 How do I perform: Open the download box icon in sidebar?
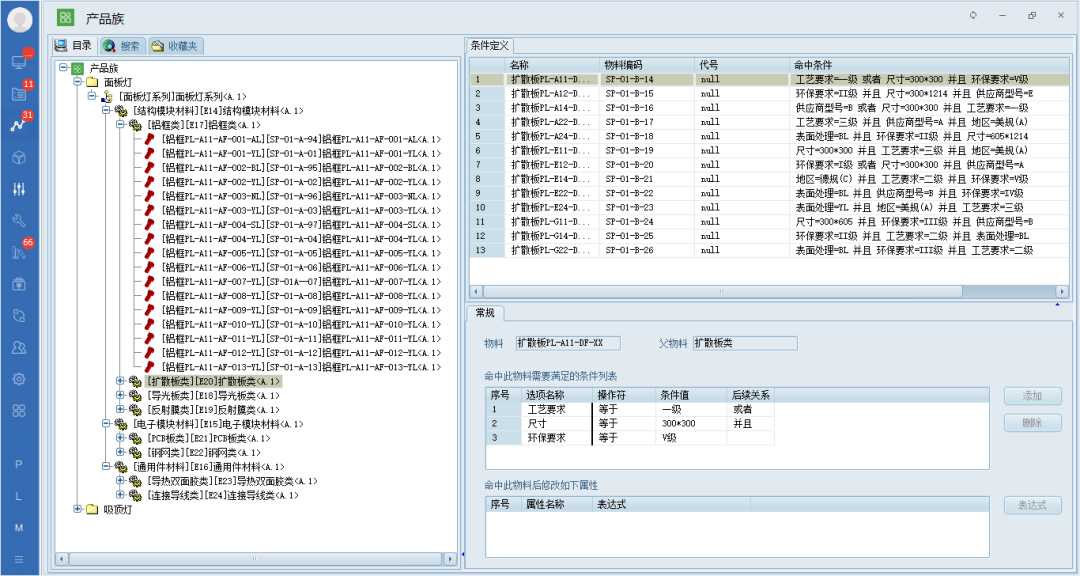coord(19,284)
